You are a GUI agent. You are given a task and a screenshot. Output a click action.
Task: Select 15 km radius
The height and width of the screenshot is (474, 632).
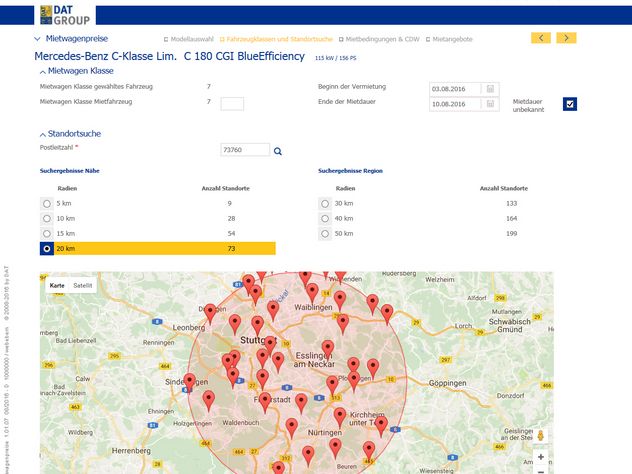(x=47, y=234)
